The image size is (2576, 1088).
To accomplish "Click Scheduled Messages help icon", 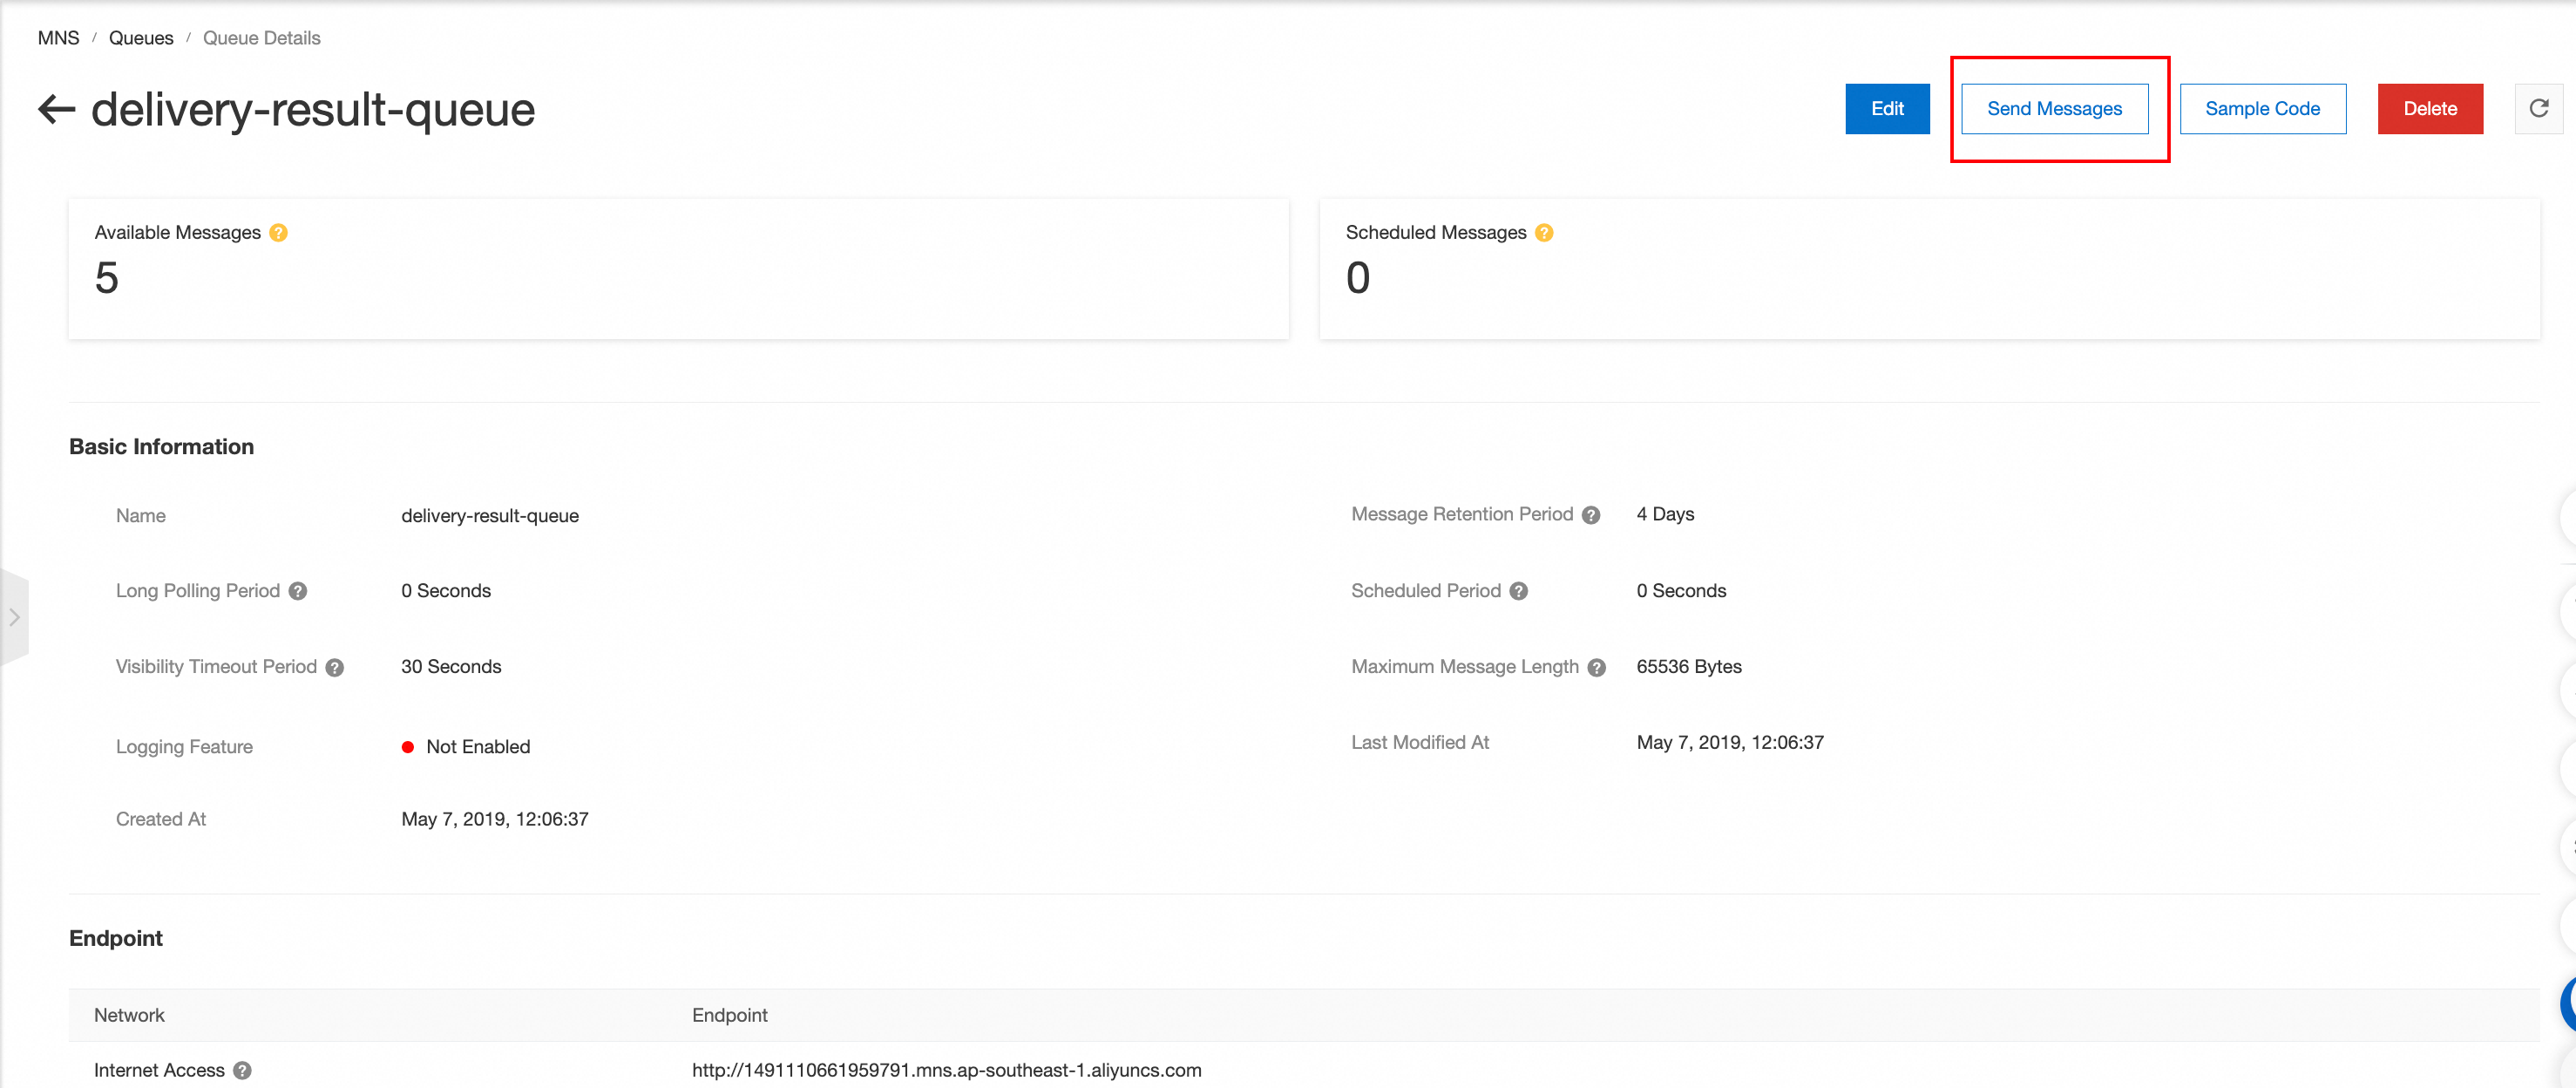I will tap(1544, 233).
